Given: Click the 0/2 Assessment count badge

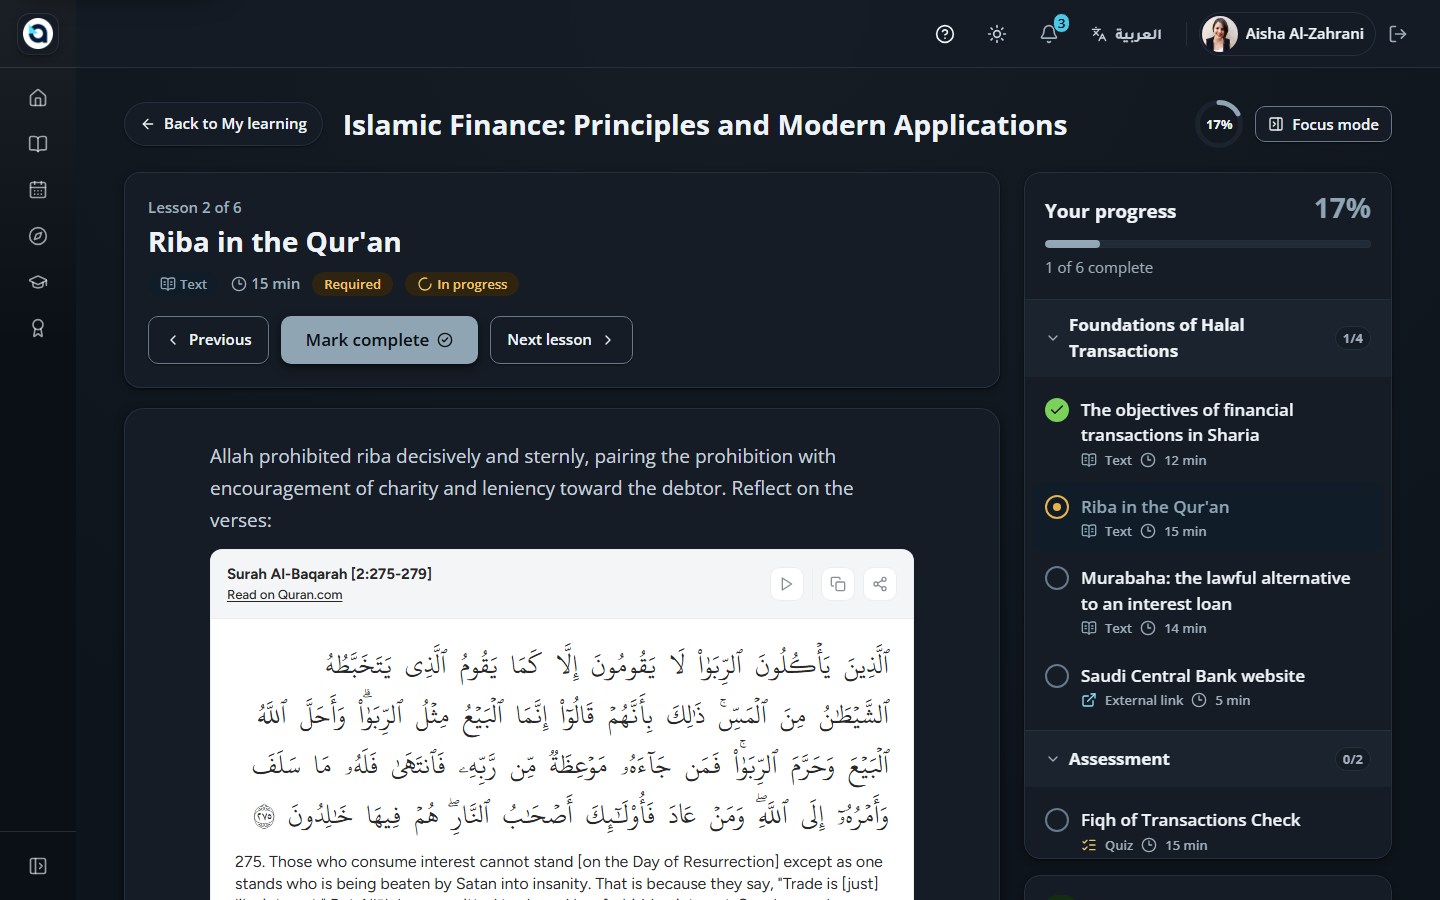Looking at the screenshot, I should tap(1353, 759).
